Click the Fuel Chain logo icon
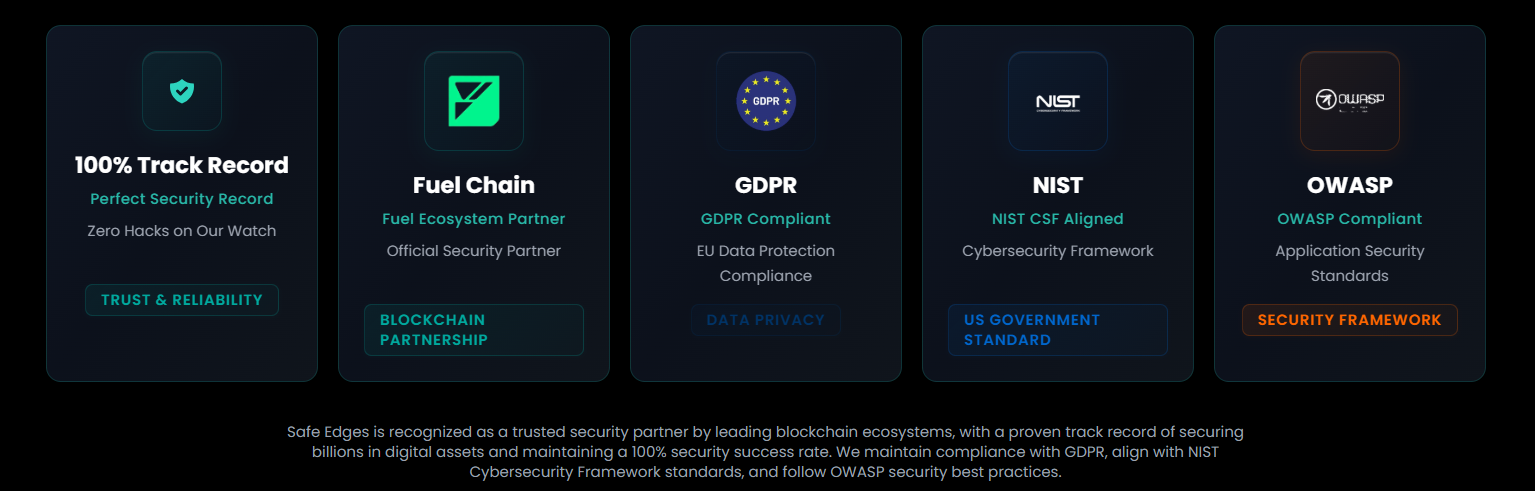 (x=473, y=101)
